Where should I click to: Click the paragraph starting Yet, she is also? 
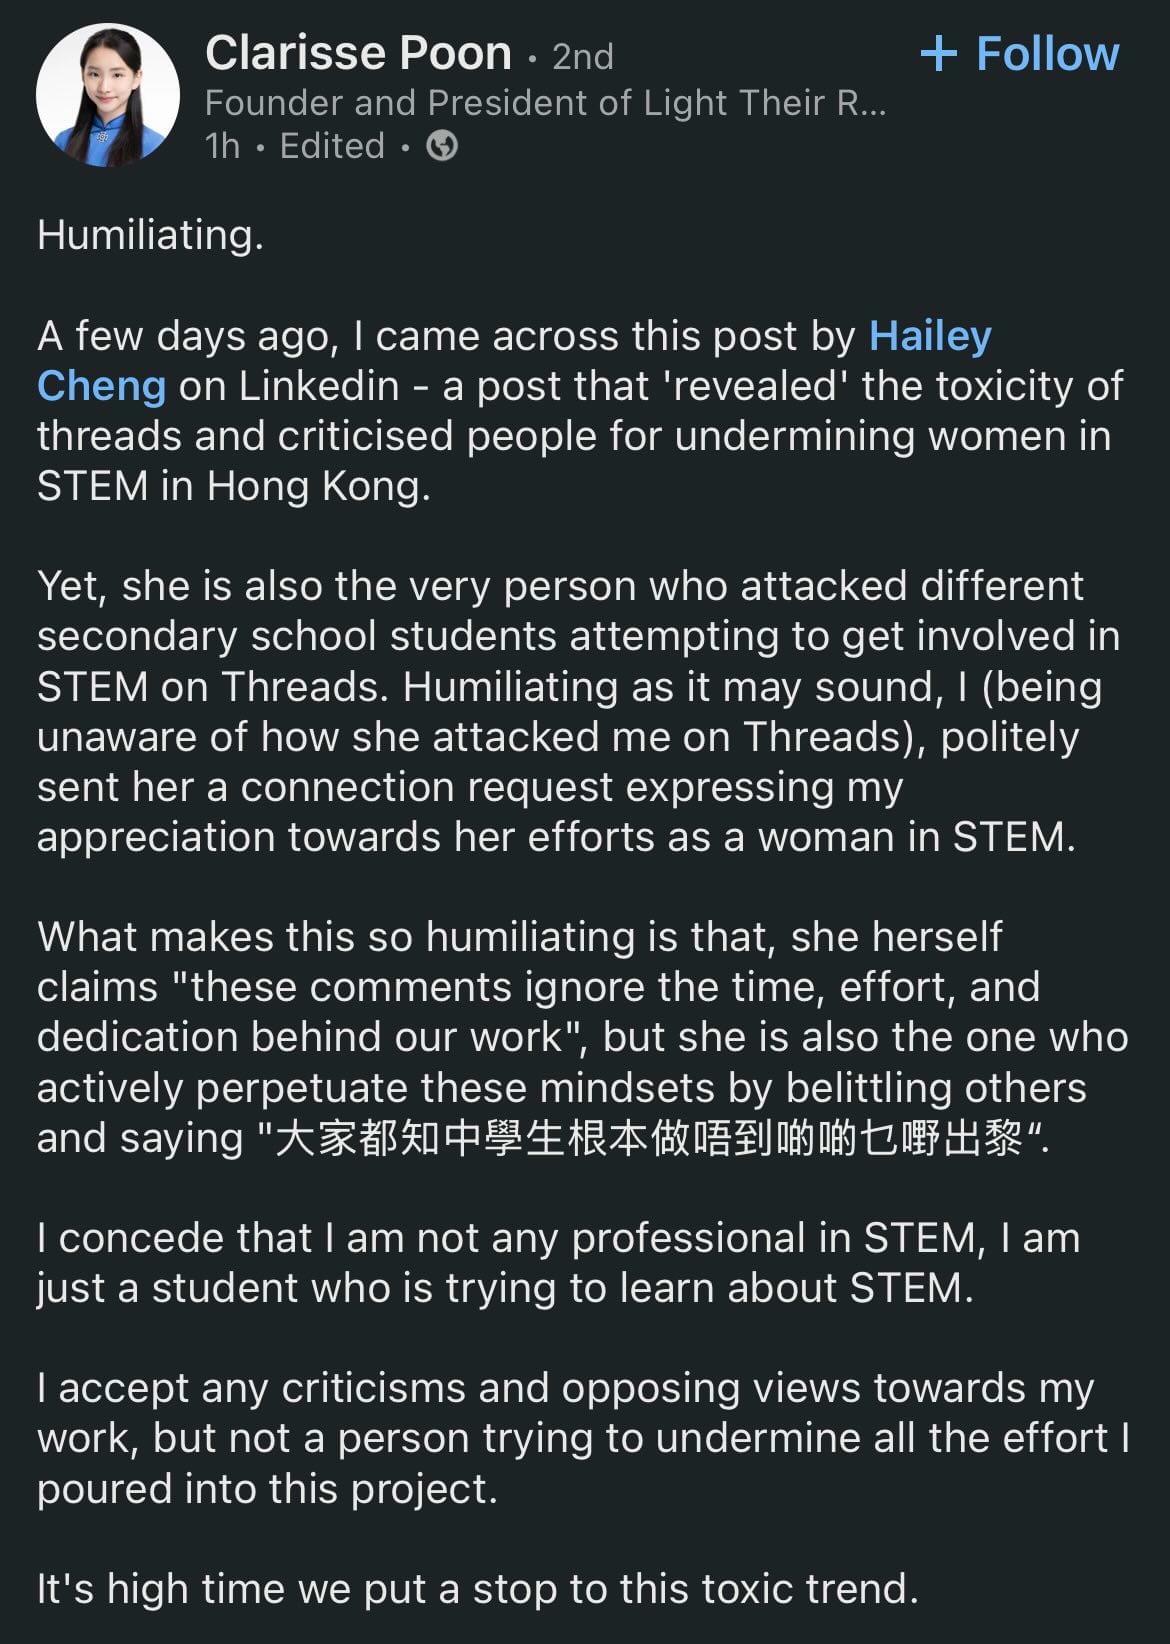(579, 711)
